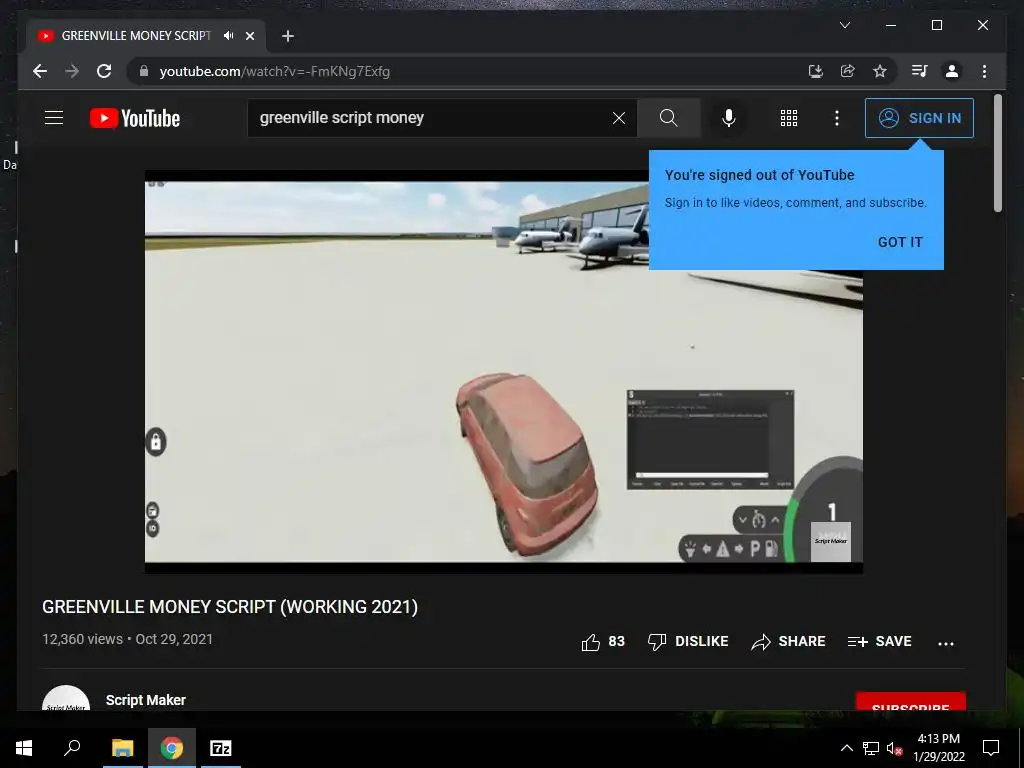Subscribe to Script Maker channel
1024x768 pixels.
910,702
